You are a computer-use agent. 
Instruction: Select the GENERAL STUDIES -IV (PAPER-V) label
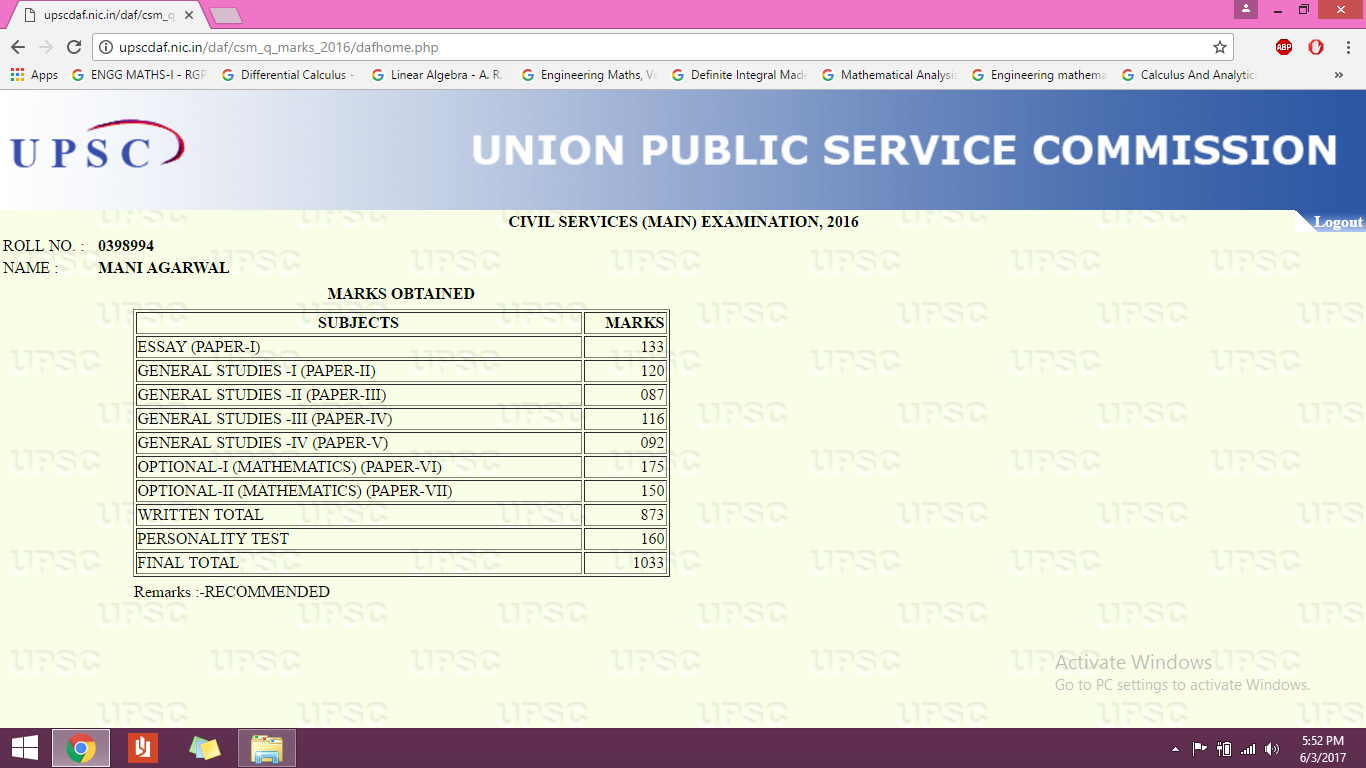click(x=262, y=443)
